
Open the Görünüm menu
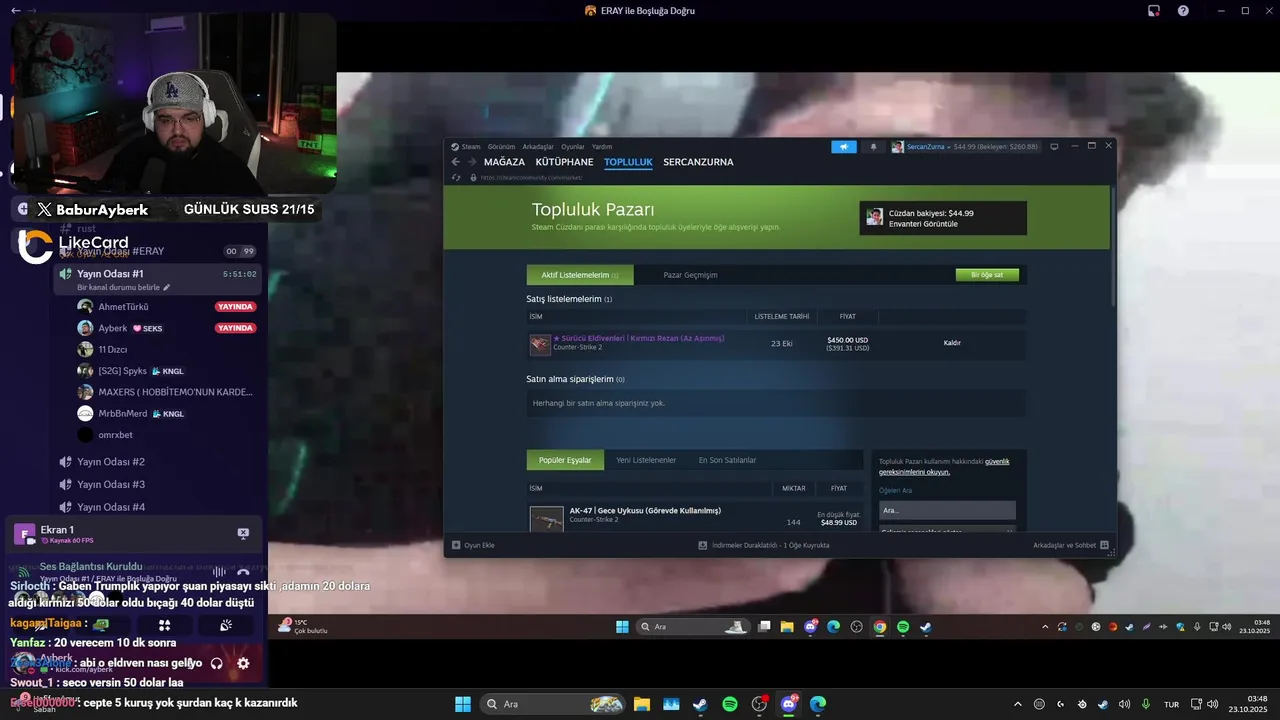pyautogui.click(x=501, y=147)
